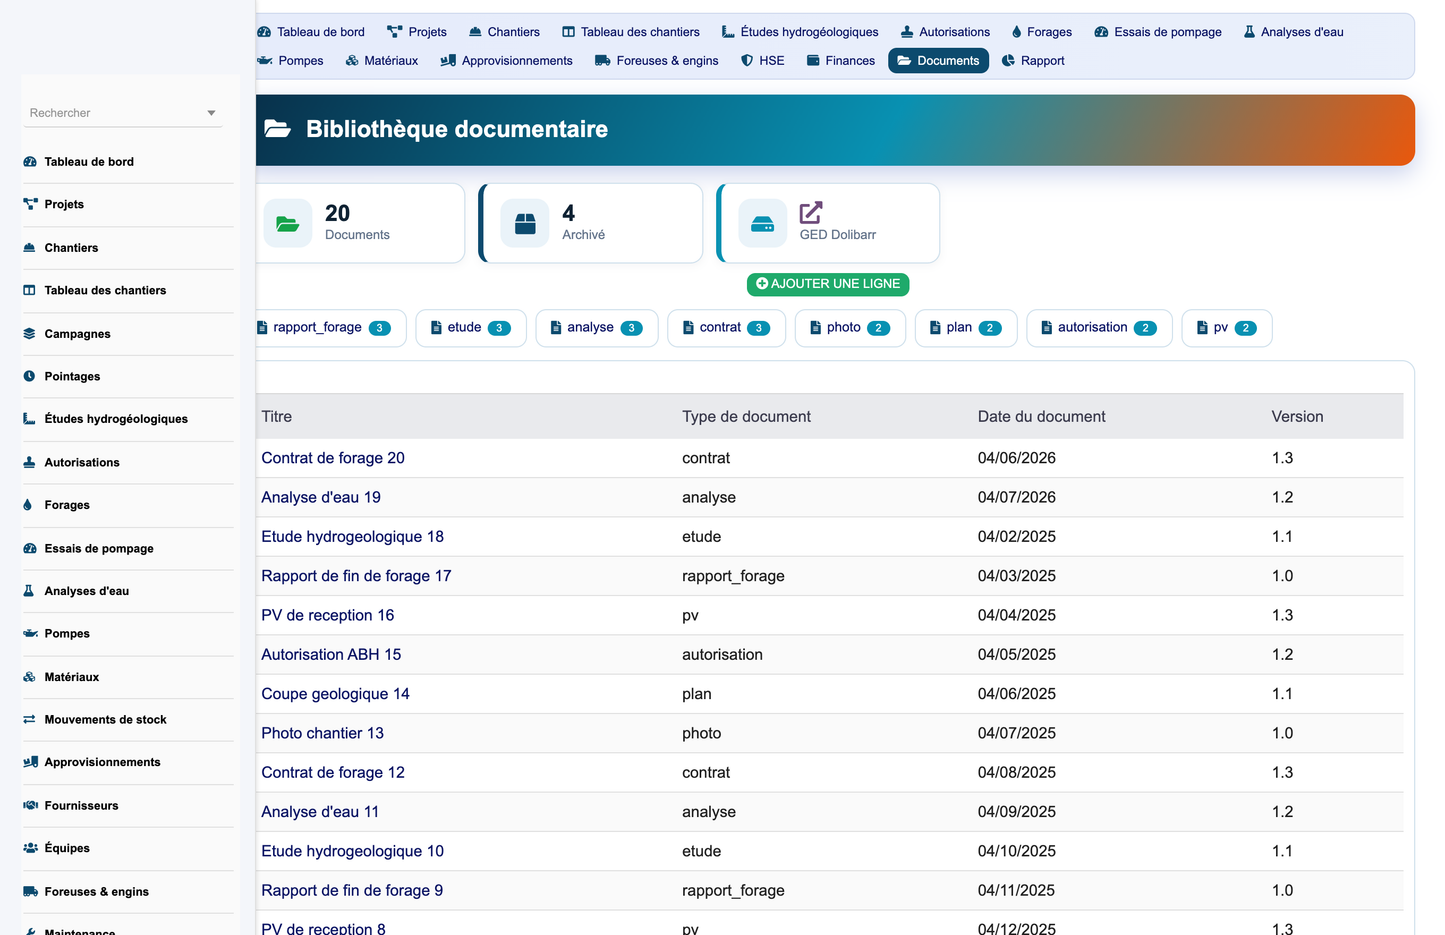
Task: Click the Foreuses & engins sidebar truck icon
Action: [x=30, y=892]
